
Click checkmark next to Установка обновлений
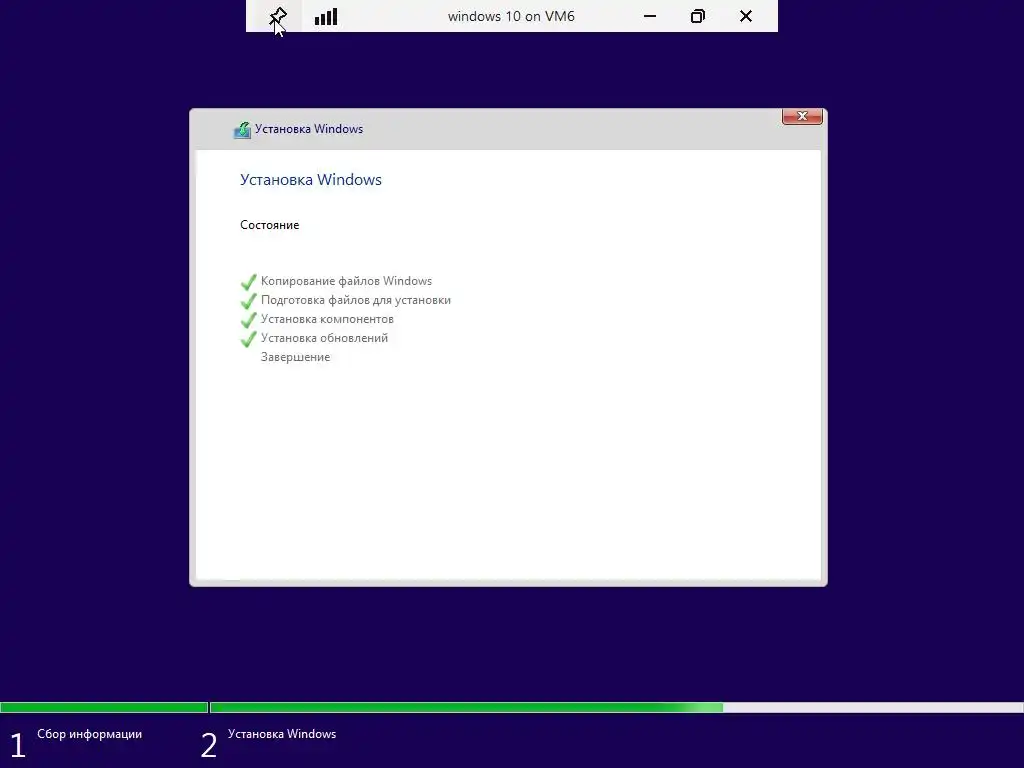249,339
